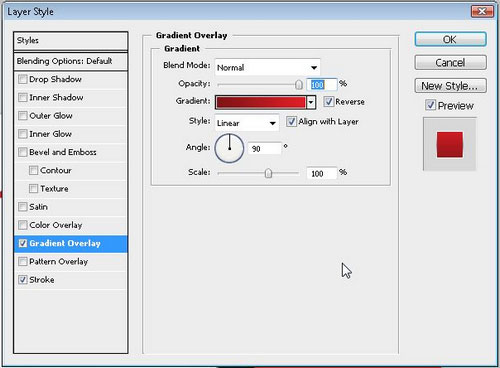
Task: Click the Scale value field
Action: pyautogui.click(x=322, y=173)
